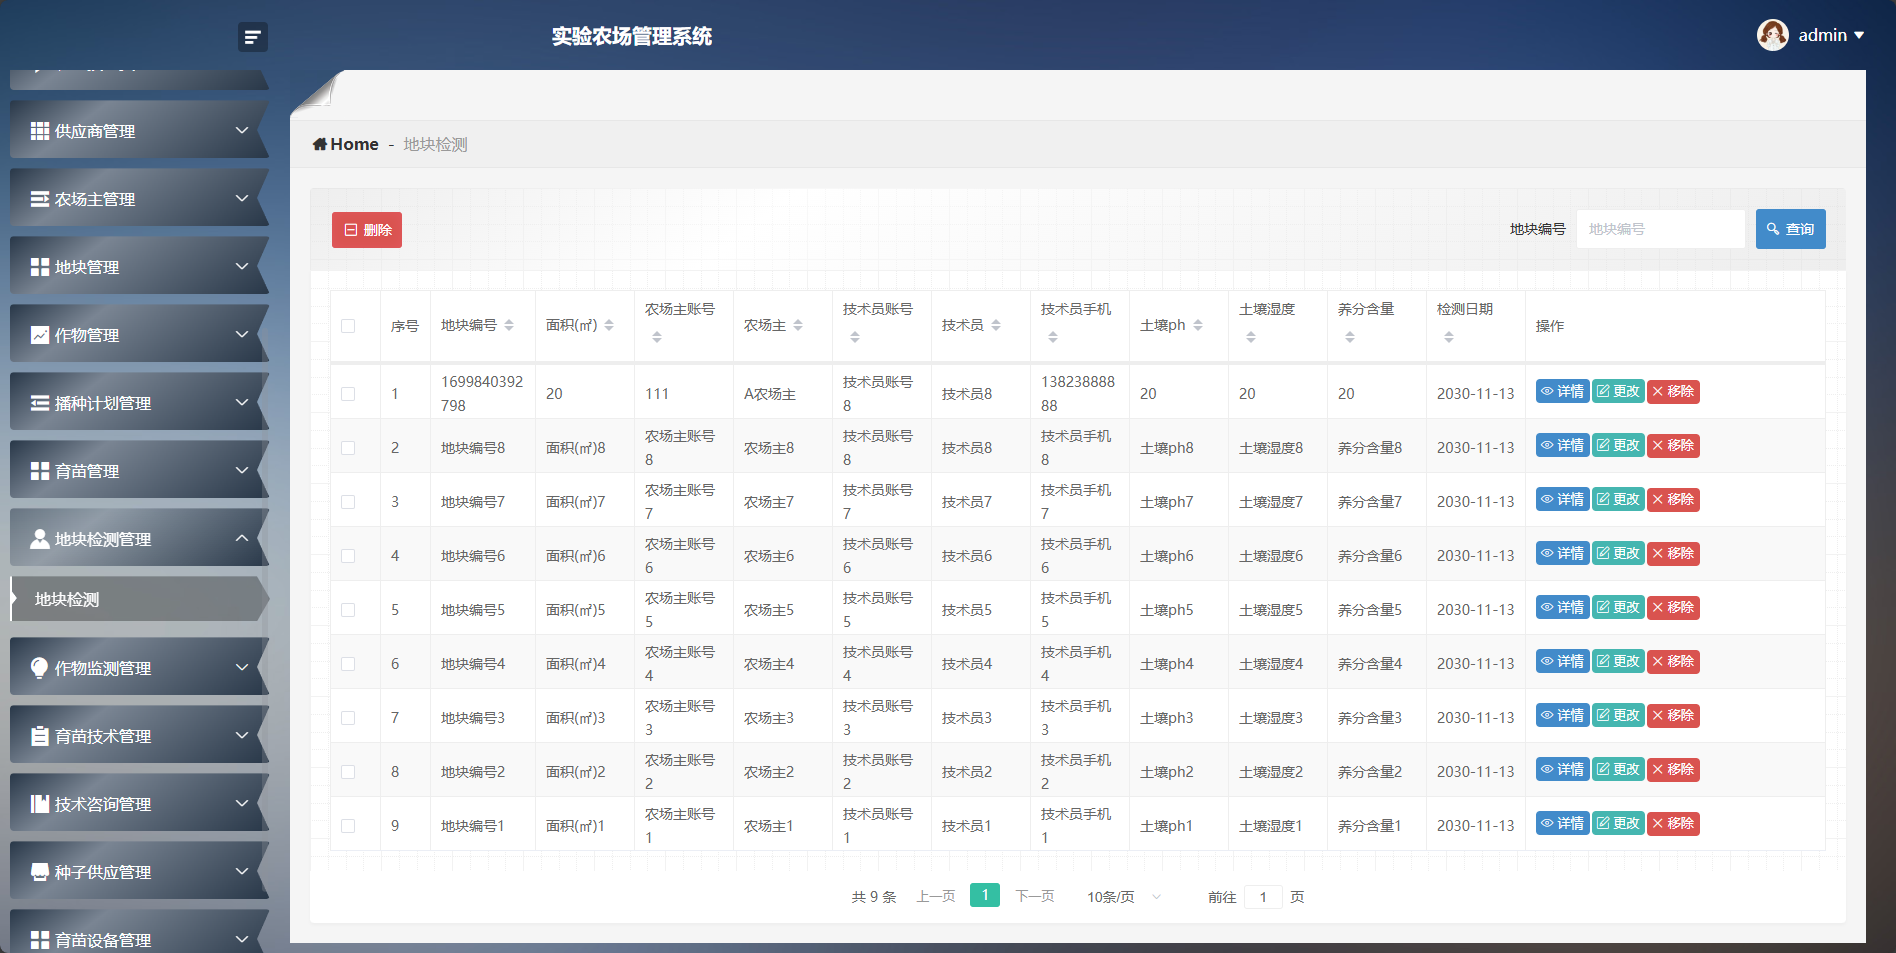Viewport: 1896px width, 953px height.
Task: Check the checkbox for 地块编号2 row
Action: coord(348,772)
